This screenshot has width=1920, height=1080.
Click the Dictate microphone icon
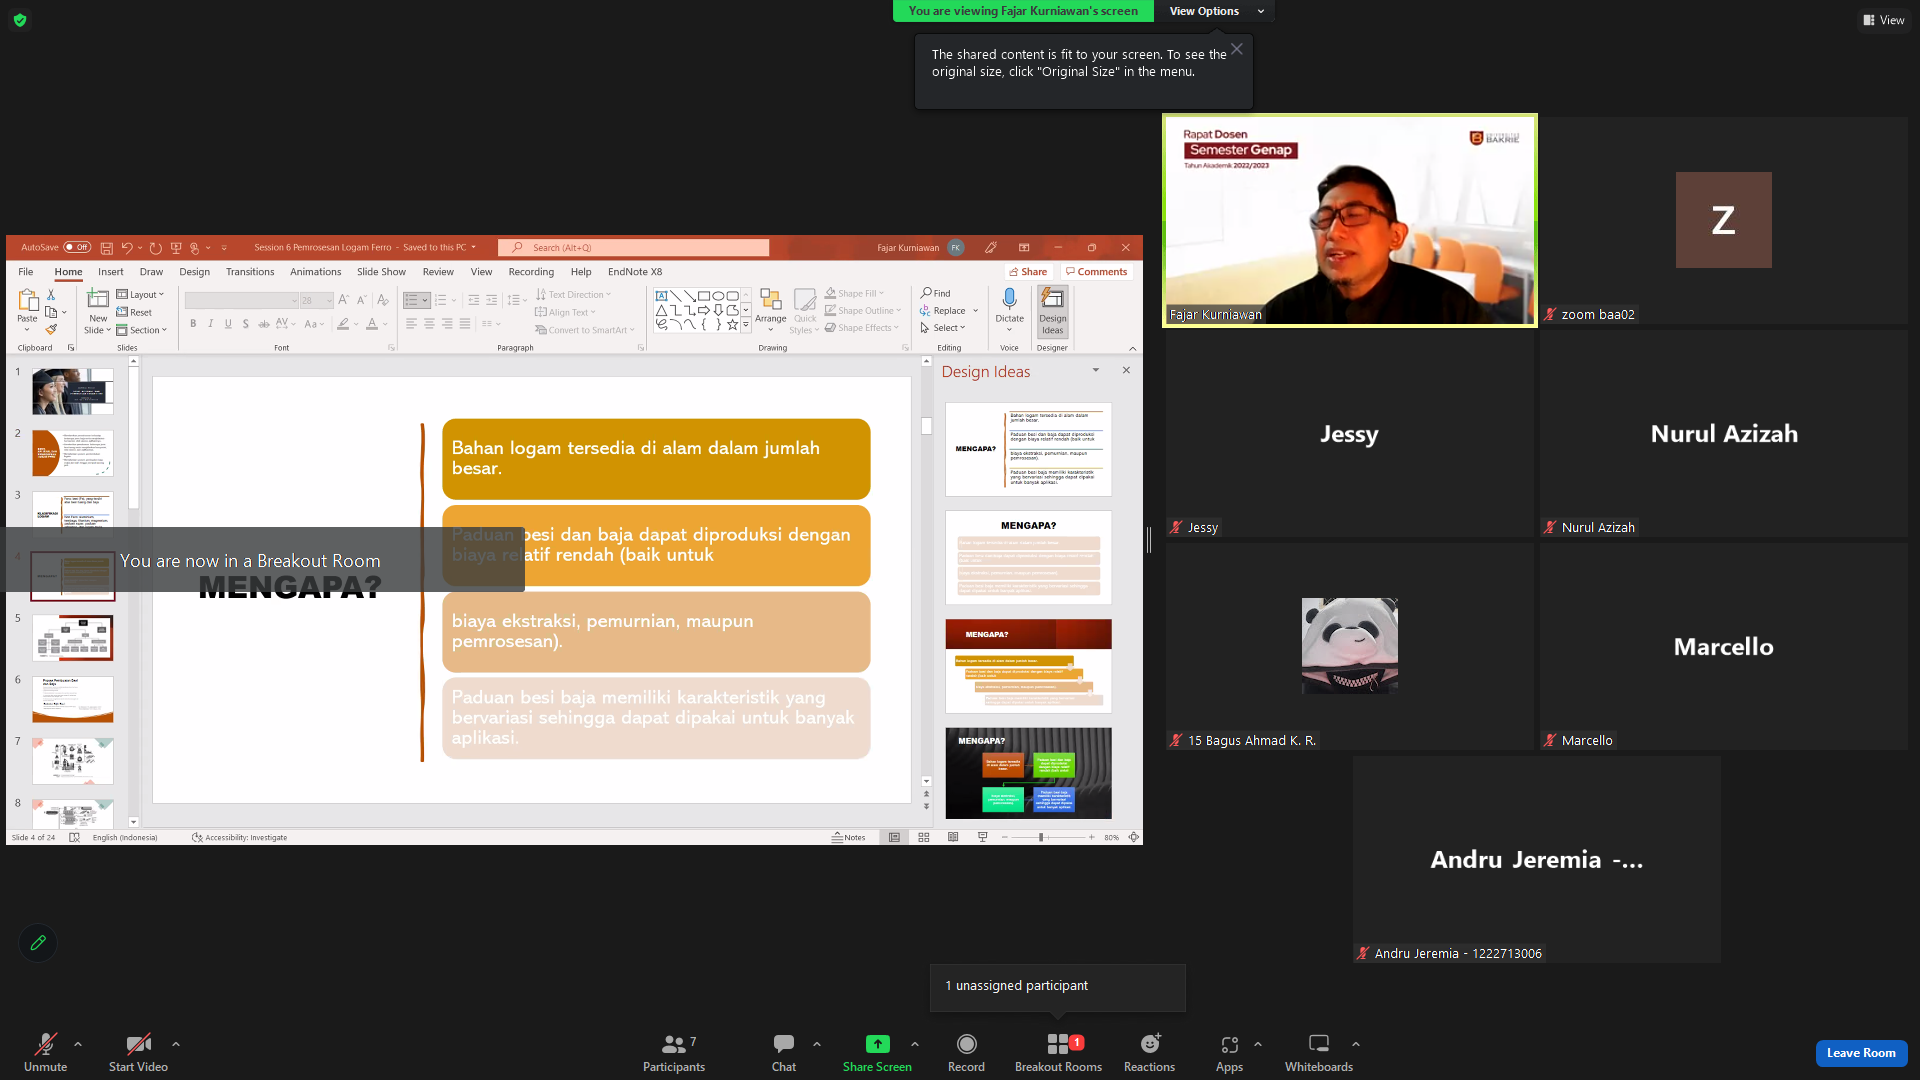tap(1009, 299)
